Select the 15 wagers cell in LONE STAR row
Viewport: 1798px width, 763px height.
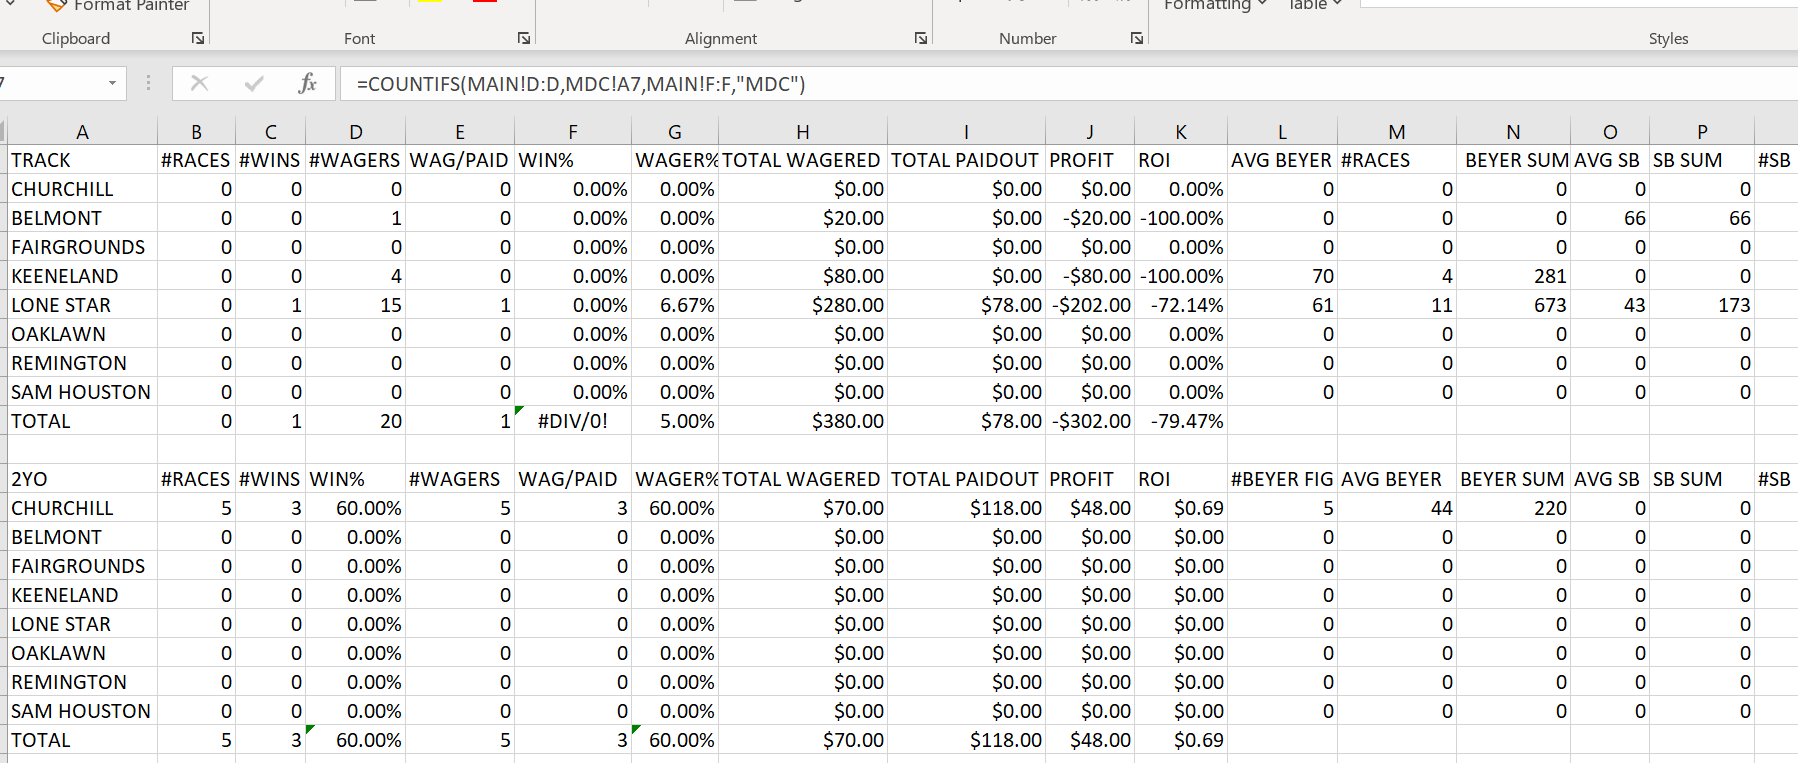point(355,305)
